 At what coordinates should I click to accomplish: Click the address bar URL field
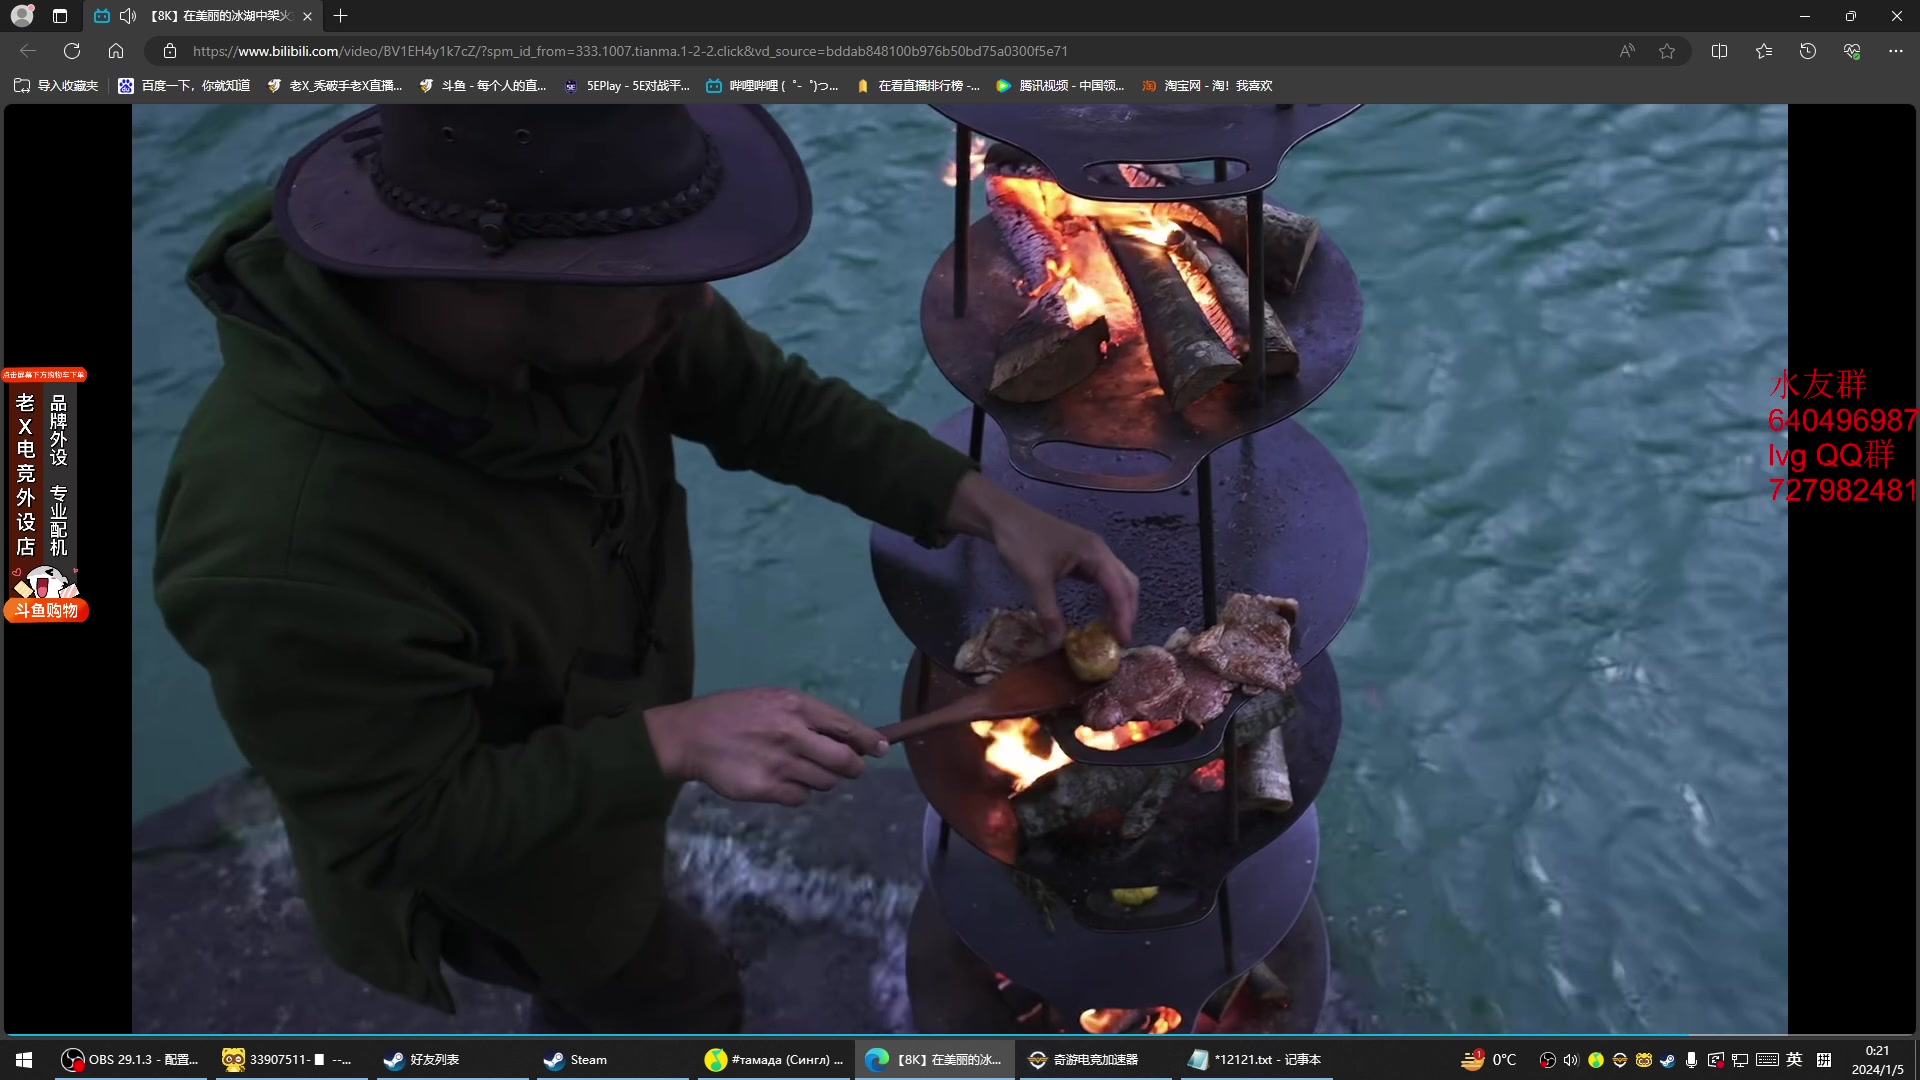(630, 51)
